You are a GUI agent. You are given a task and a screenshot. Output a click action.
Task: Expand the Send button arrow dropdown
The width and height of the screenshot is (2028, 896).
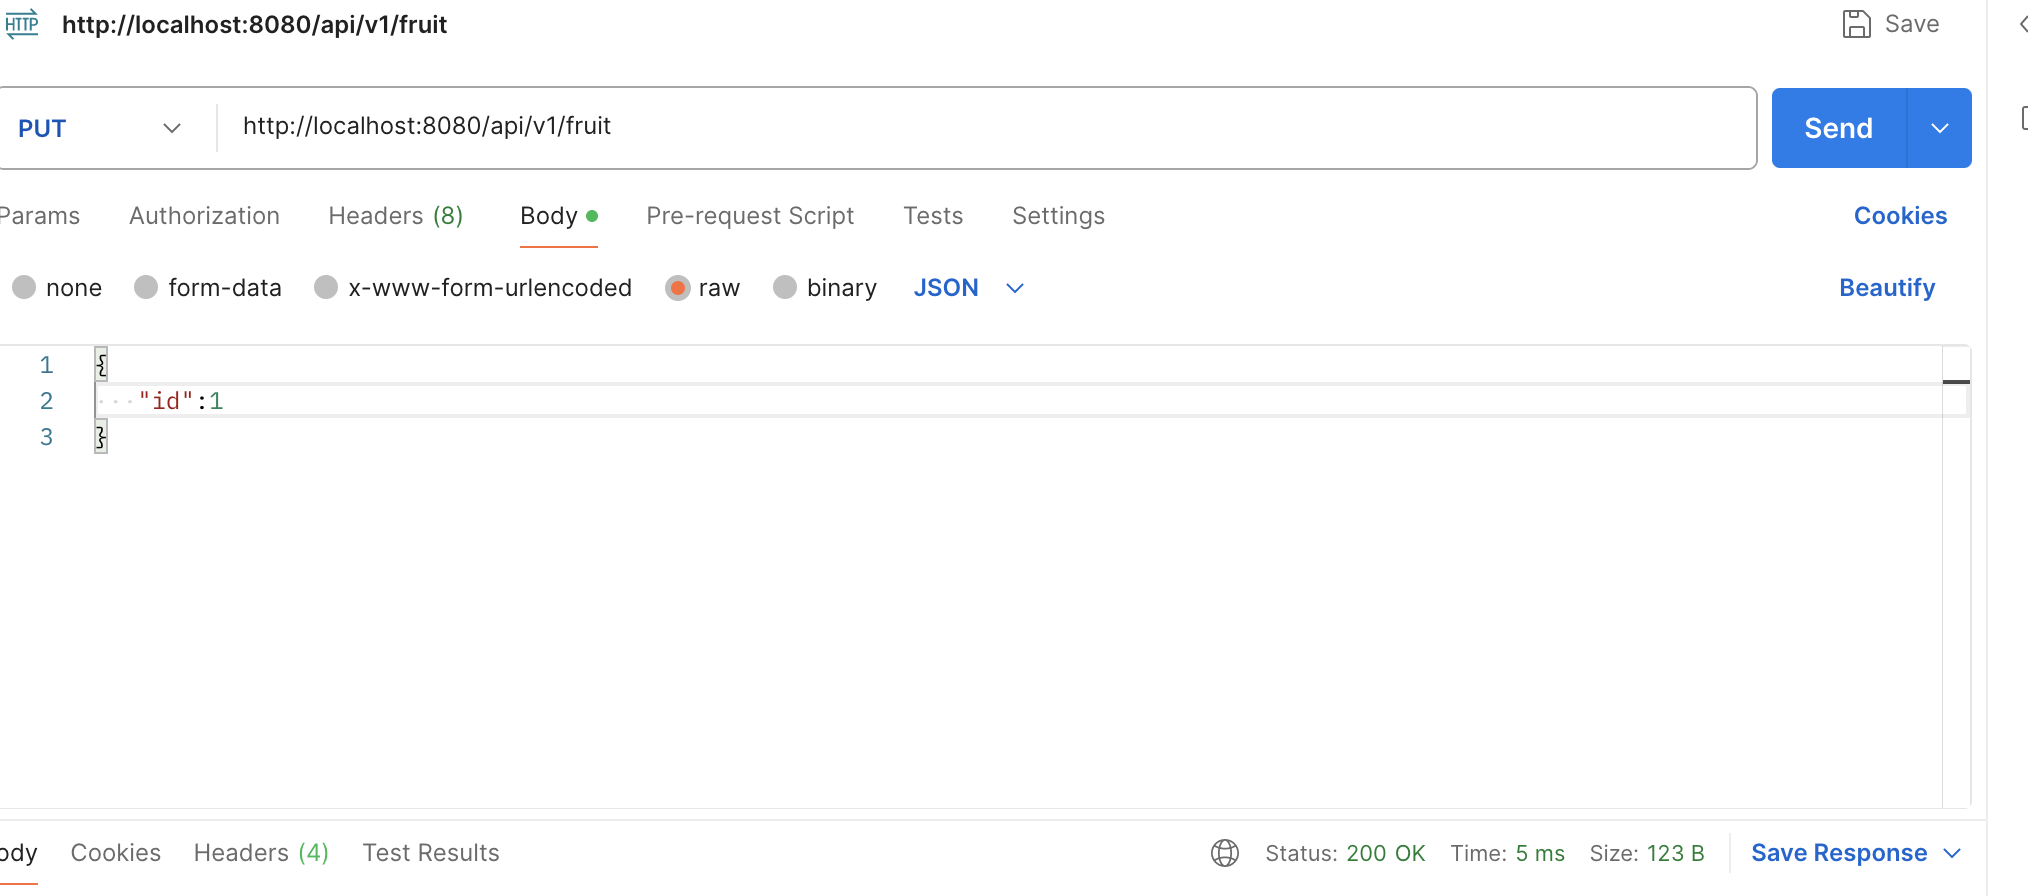[1940, 128]
